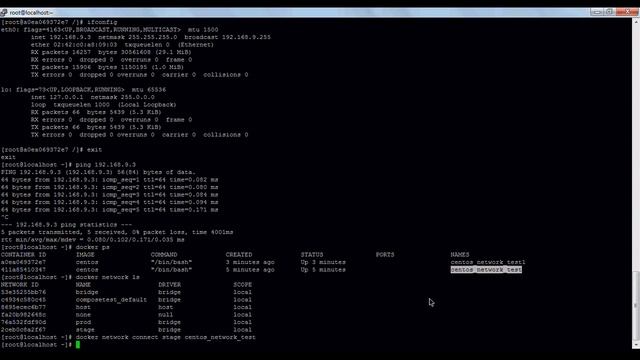Click the 'lo: flags=73' line
640x360 pixels.
pos(83,90)
